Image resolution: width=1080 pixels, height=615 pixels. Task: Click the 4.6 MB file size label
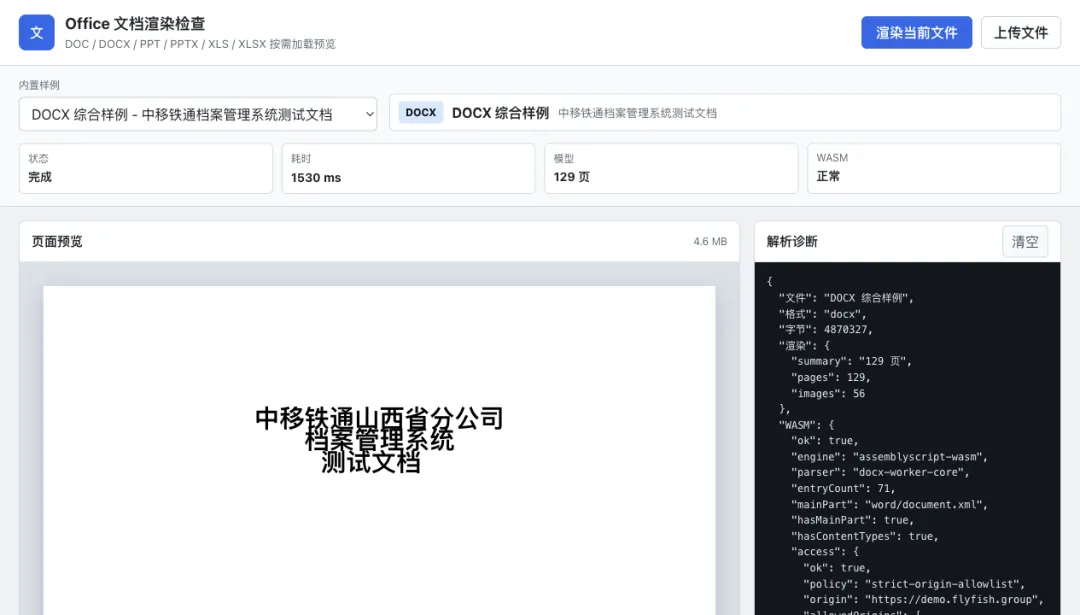[710, 242]
